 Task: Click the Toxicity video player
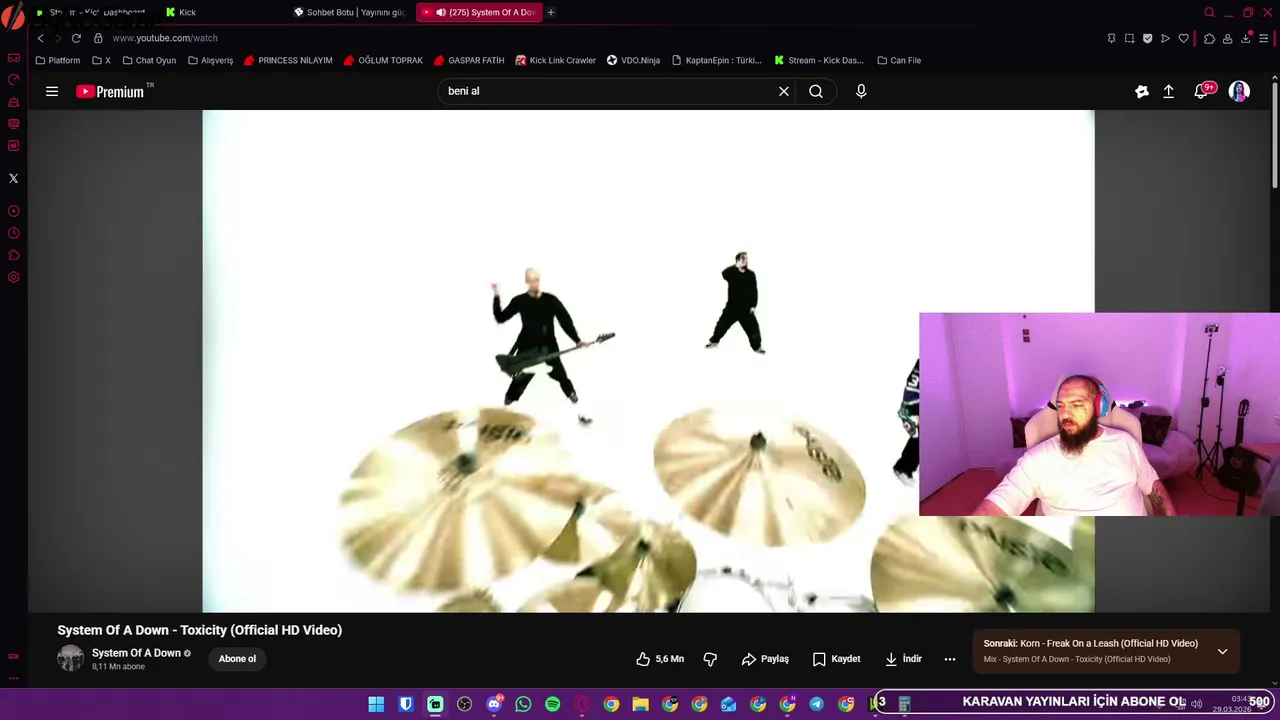point(648,361)
